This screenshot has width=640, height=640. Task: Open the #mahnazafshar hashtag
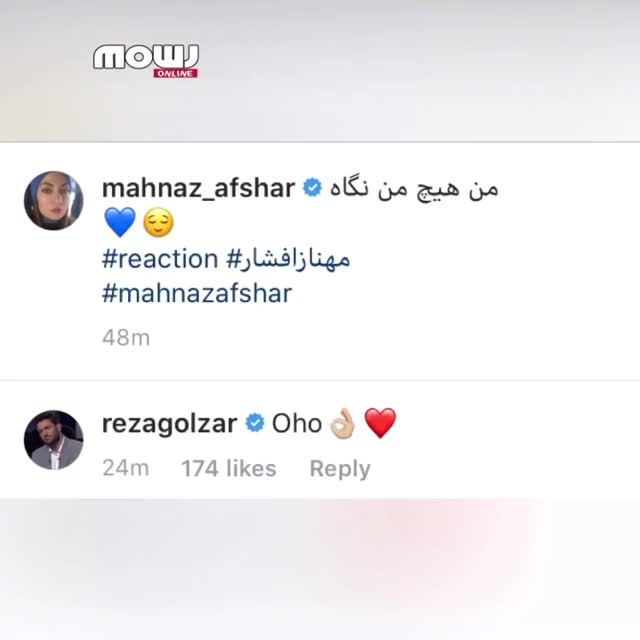tap(197, 293)
